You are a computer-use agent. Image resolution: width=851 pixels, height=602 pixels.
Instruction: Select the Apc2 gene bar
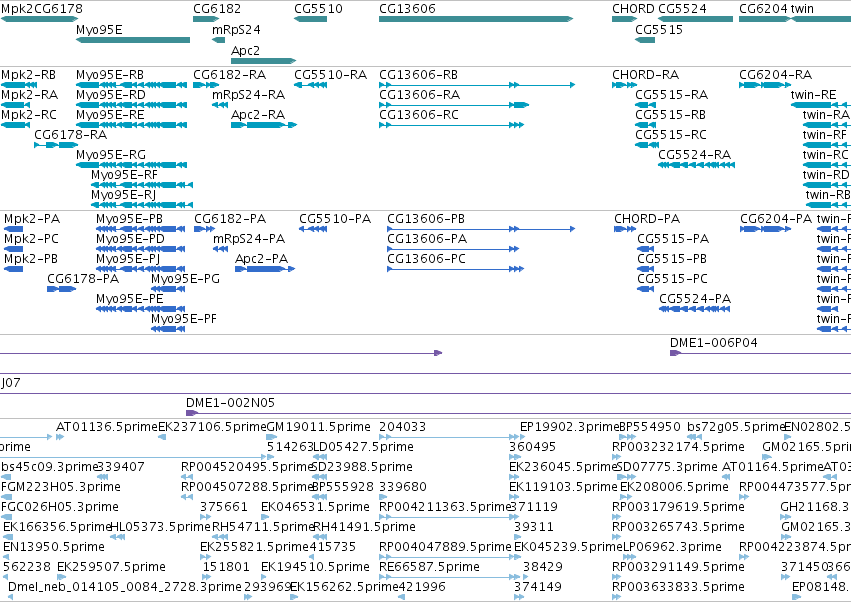[x=264, y=61]
